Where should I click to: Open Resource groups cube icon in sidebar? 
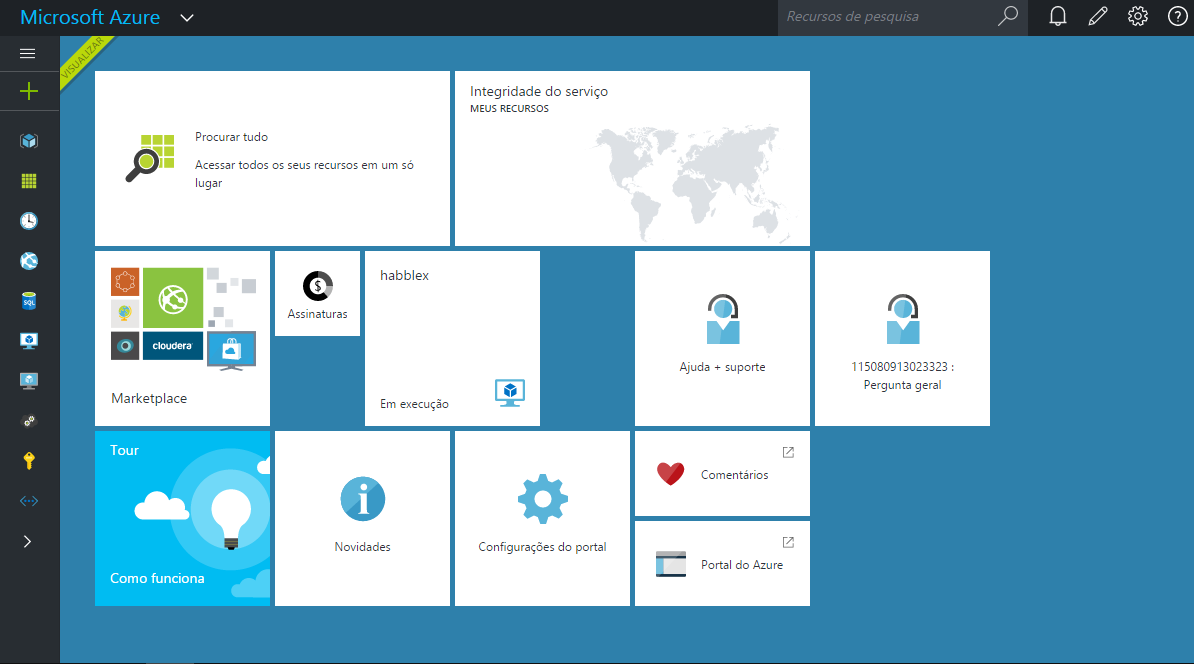(29, 141)
